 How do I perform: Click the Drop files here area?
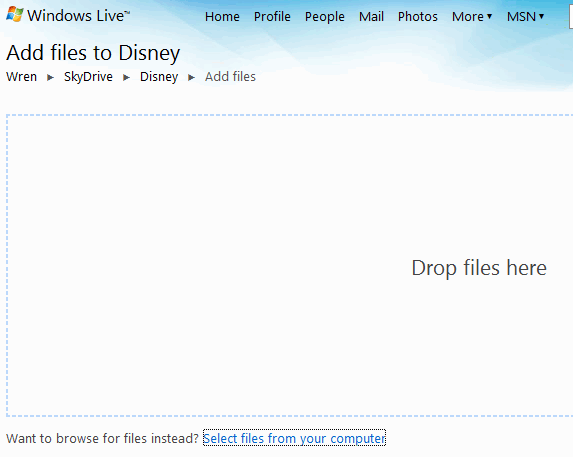click(289, 266)
